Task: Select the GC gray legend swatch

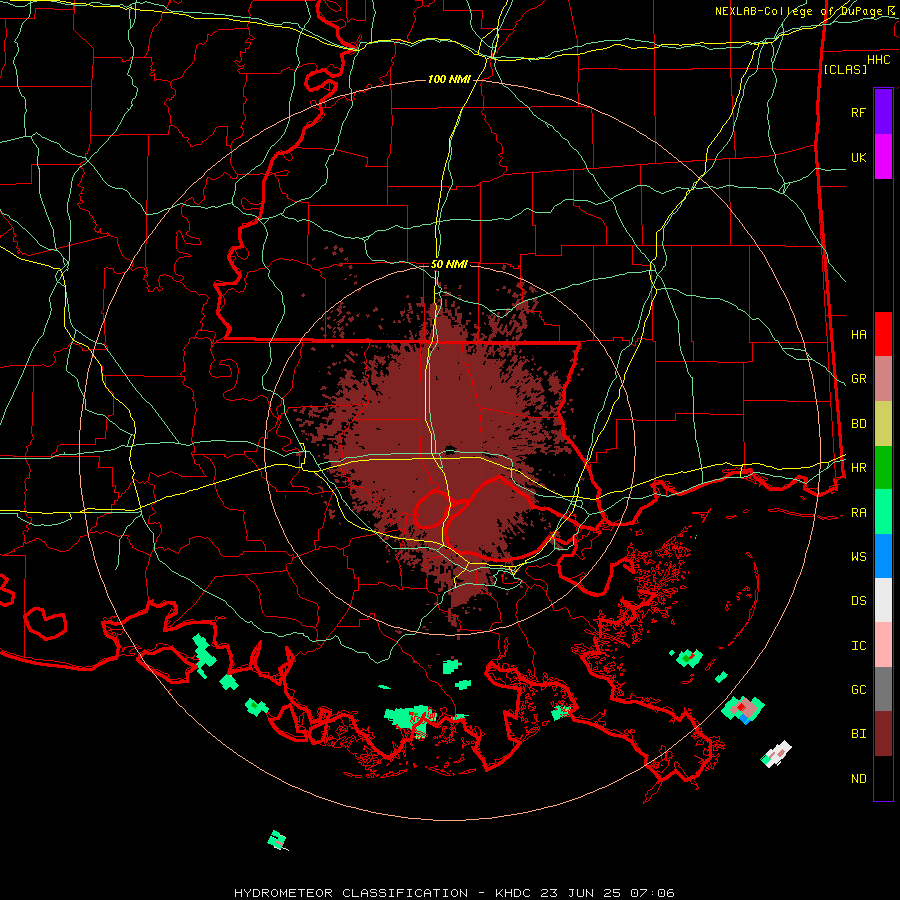Action: pos(883,689)
